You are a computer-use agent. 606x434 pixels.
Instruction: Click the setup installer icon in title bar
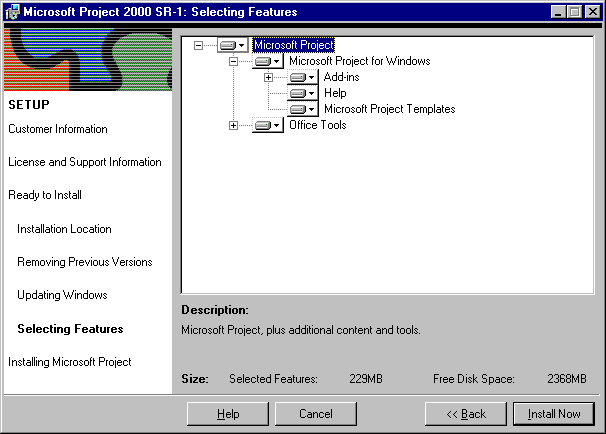(13, 12)
